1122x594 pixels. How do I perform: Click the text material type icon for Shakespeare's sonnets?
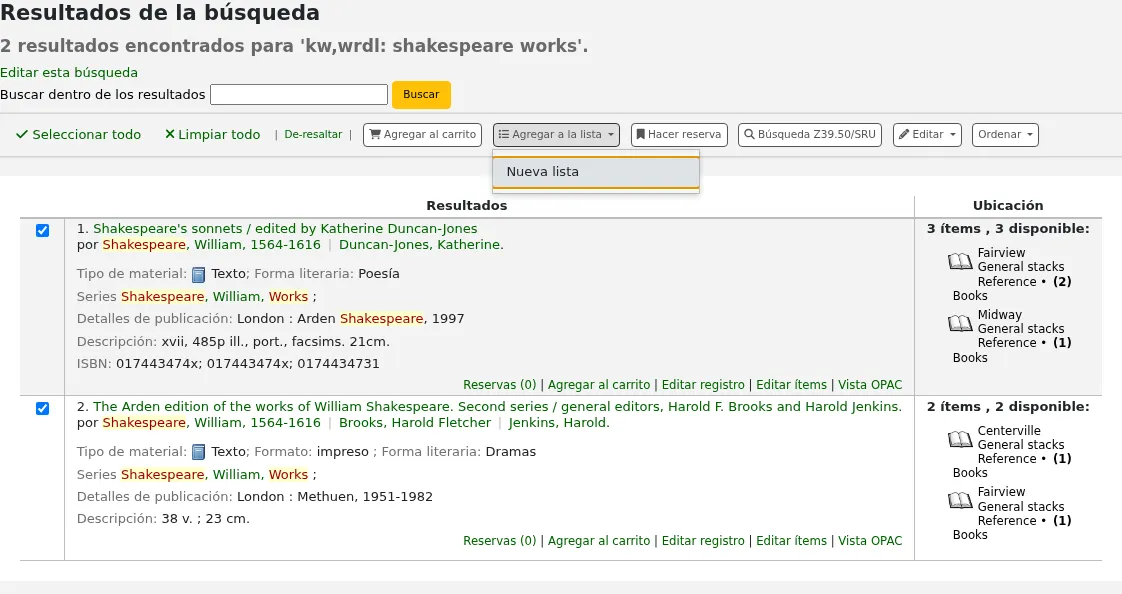[198, 275]
